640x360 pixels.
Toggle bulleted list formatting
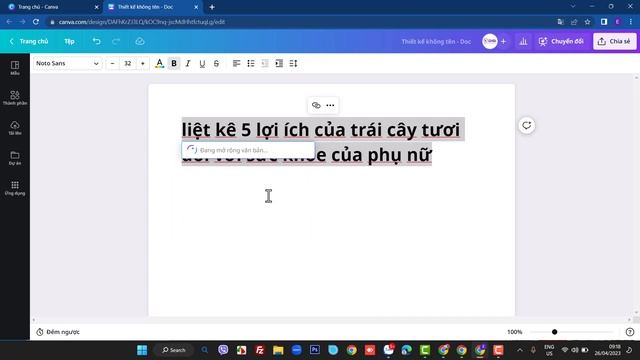point(251,63)
